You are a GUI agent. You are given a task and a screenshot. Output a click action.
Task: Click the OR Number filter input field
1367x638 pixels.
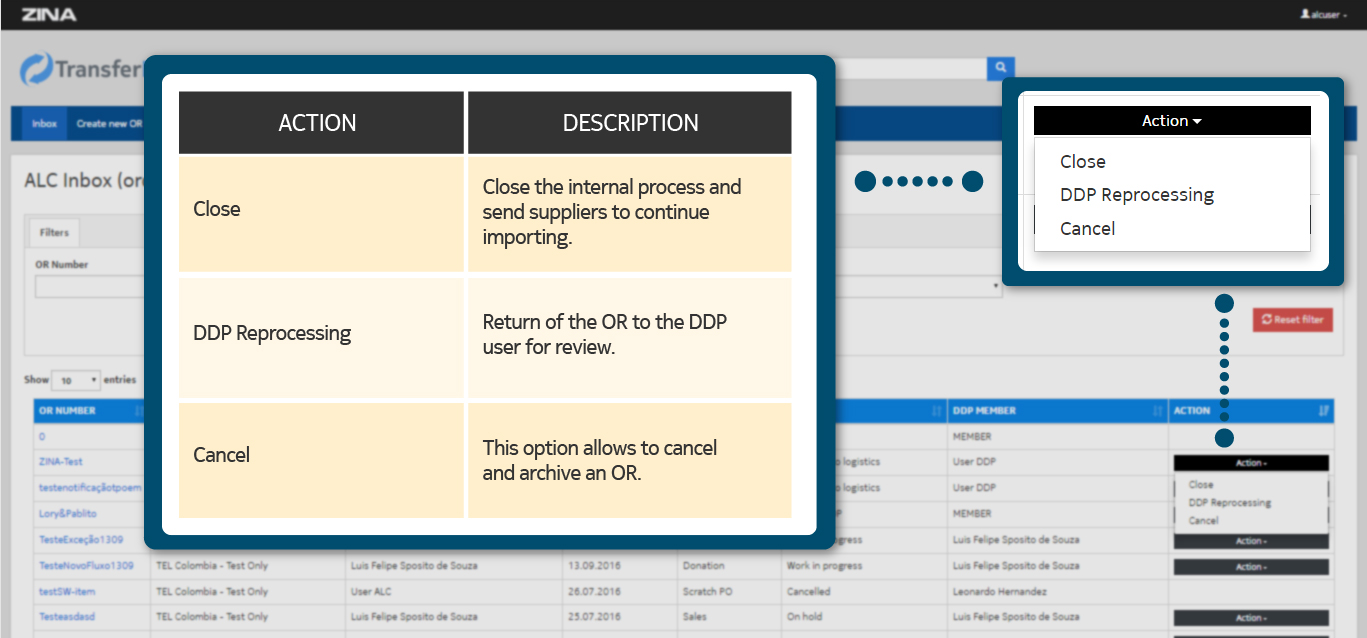click(x=90, y=287)
